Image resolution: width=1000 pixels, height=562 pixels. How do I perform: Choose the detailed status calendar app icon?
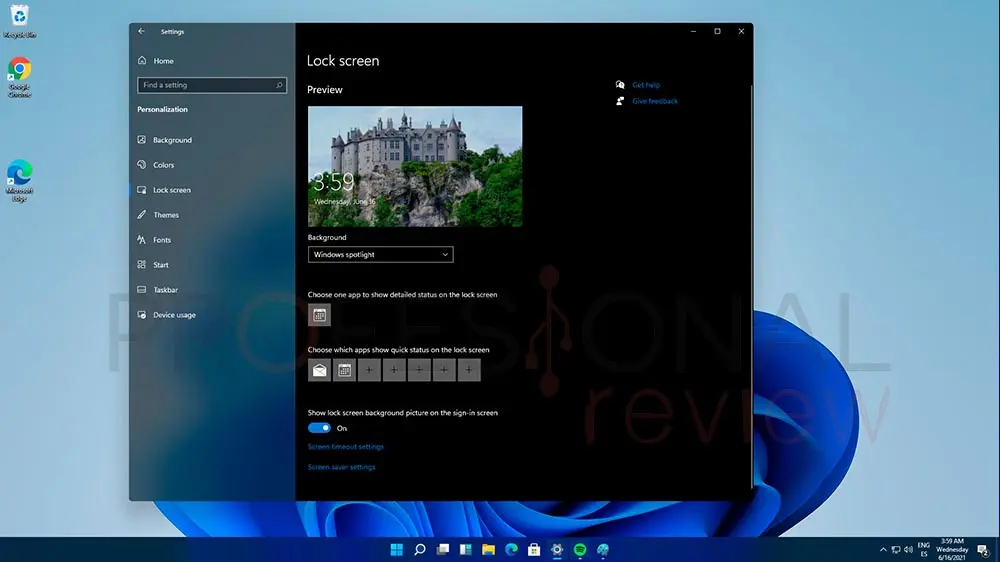point(320,314)
